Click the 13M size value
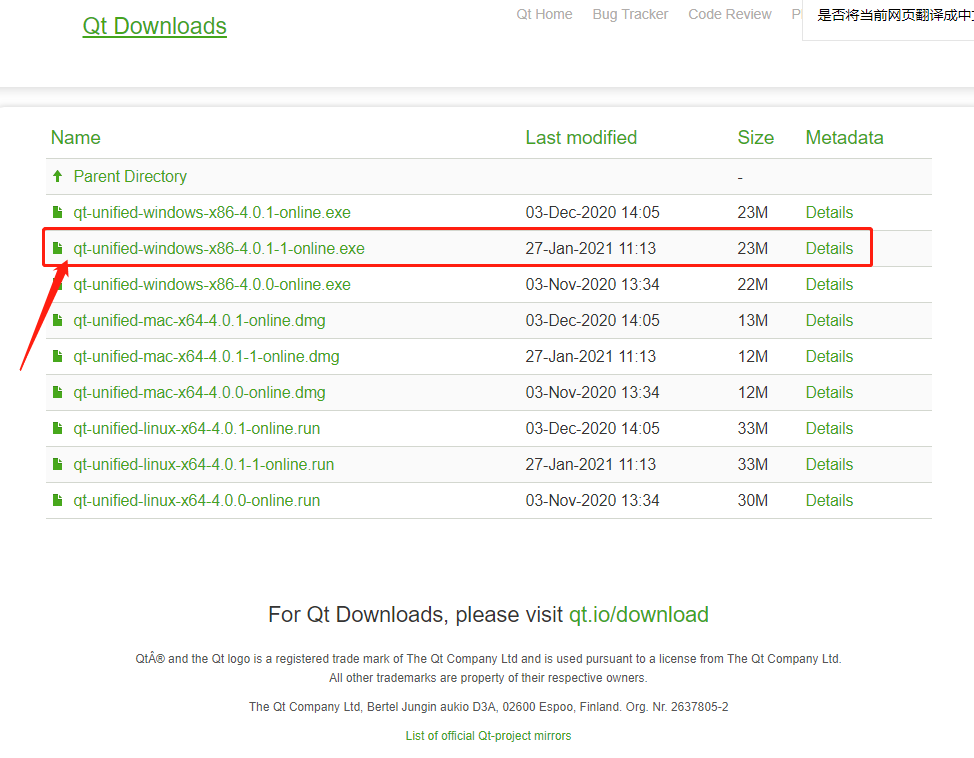Image resolution: width=974 pixels, height=758 pixels. (752, 321)
